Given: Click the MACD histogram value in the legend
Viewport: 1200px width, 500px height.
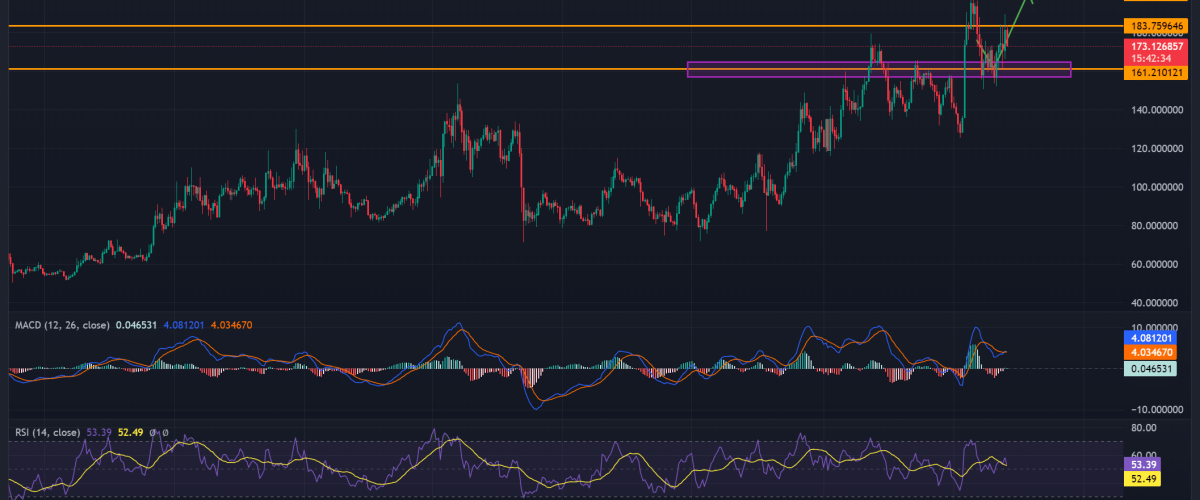Looking at the screenshot, I should (x=136, y=326).
